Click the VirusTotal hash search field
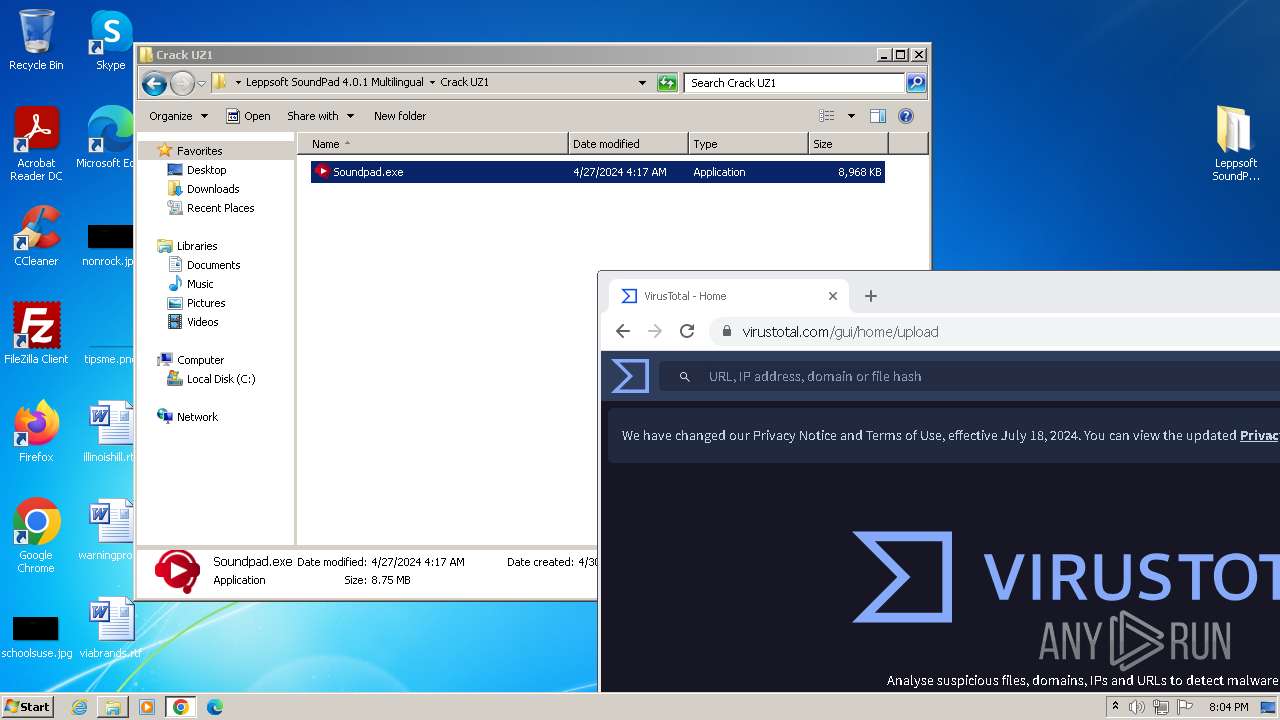The image size is (1280, 720). (970, 376)
